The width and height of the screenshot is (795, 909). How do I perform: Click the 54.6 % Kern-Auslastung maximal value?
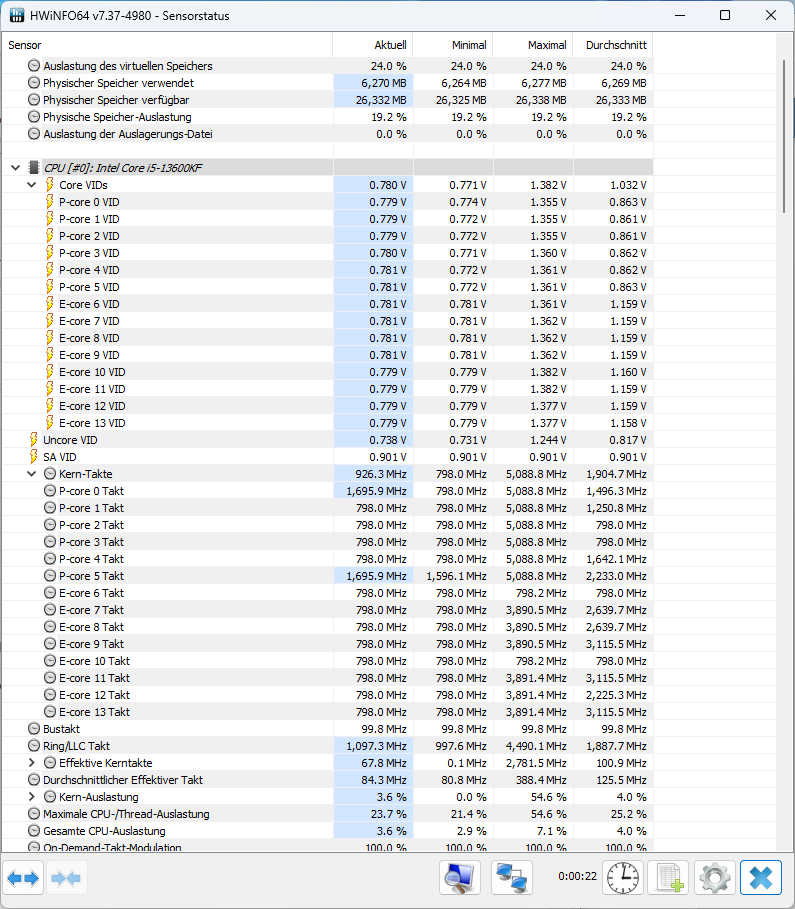click(x=549, y=797)
